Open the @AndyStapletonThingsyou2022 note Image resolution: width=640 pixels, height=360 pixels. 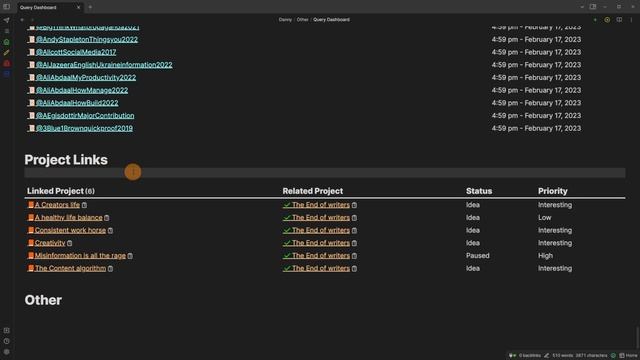87,40
